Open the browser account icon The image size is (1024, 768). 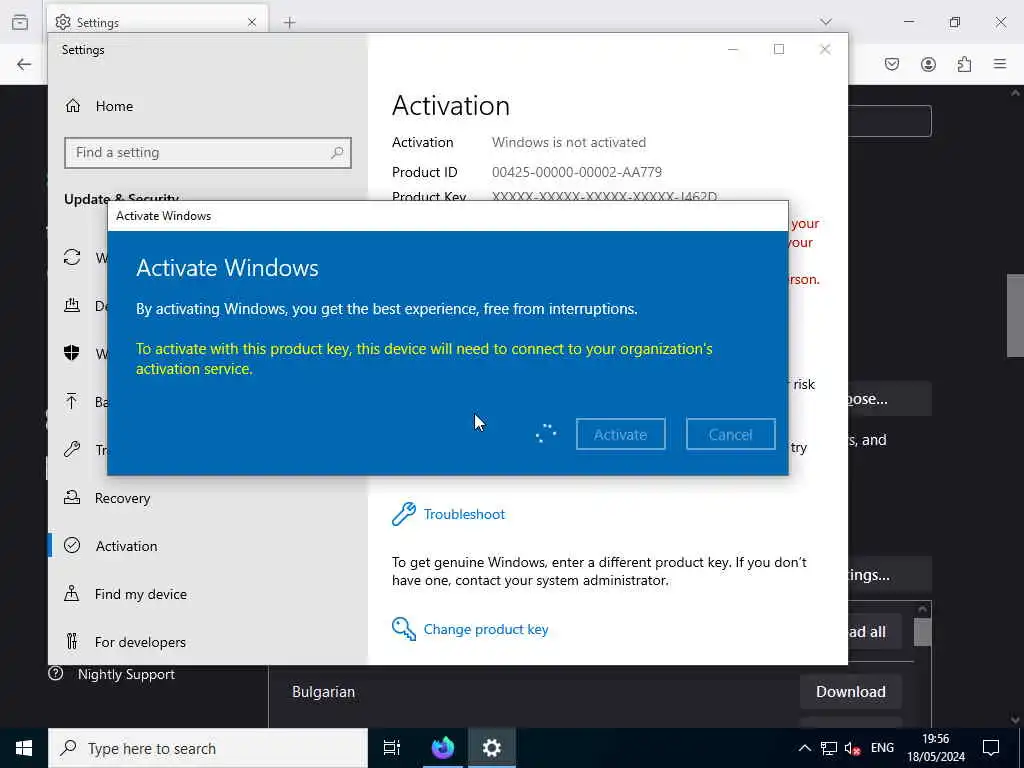[x=928, y=64]
